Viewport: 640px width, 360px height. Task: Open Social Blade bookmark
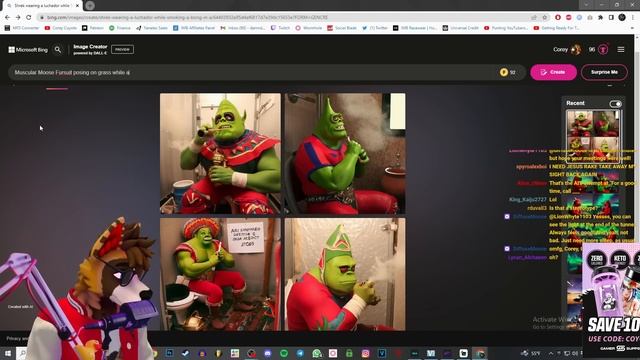342,28
